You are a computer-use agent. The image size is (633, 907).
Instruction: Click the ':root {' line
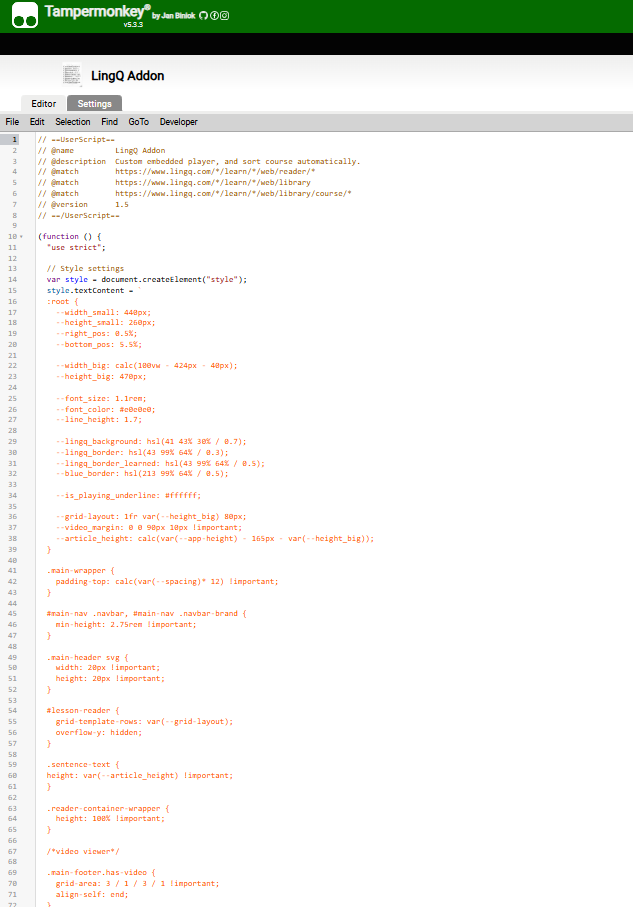[x=62, y=301]
